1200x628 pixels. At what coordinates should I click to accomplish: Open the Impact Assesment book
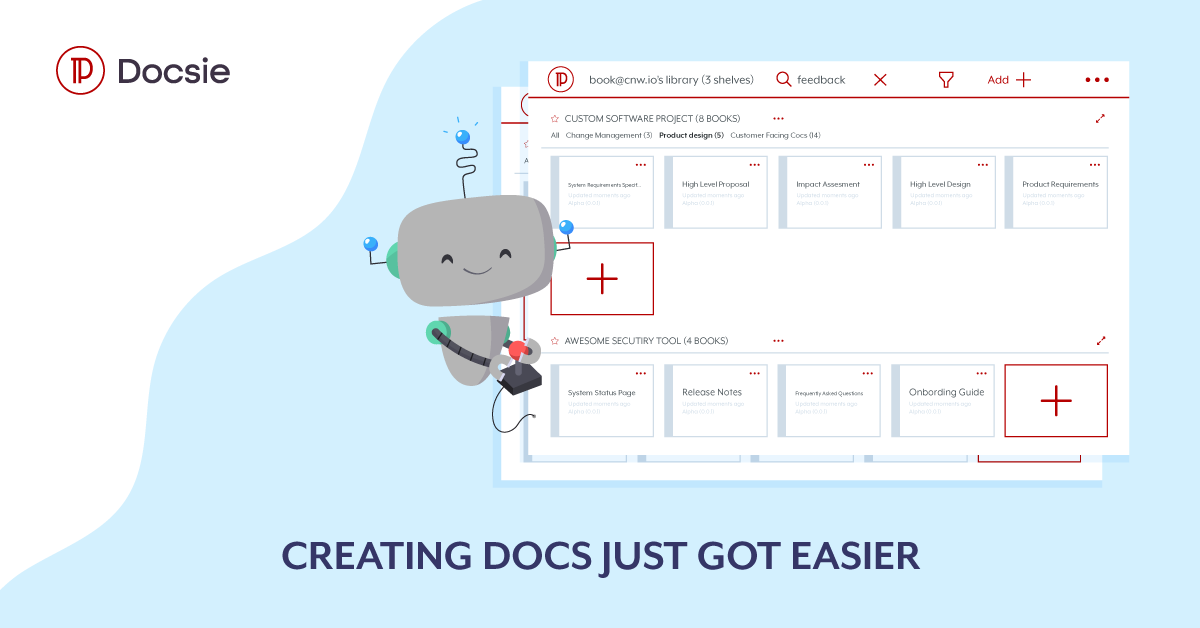tap(830, 192)
